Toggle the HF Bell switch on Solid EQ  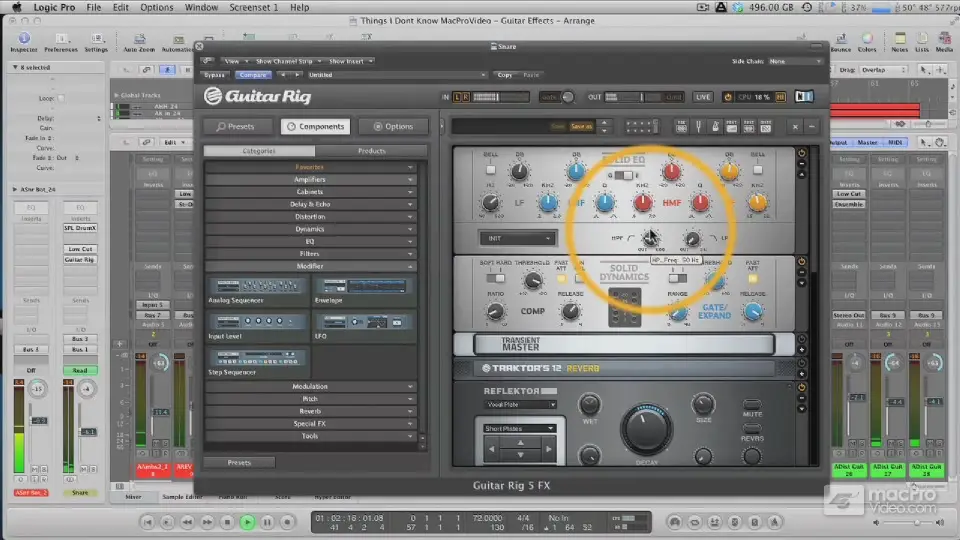coord(757,170)
